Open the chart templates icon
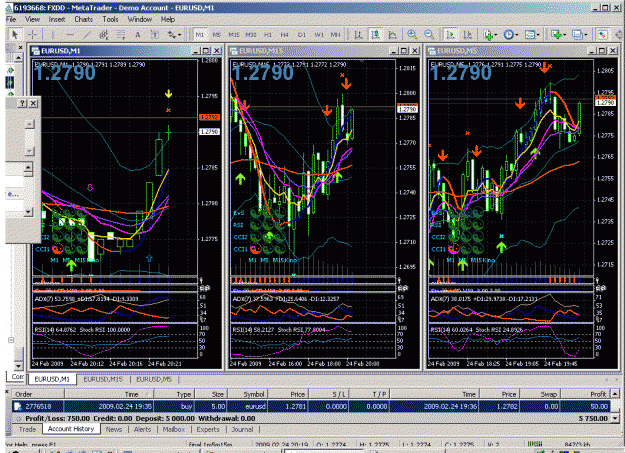This screenshot has width=625, height=453. pos(529,35)
